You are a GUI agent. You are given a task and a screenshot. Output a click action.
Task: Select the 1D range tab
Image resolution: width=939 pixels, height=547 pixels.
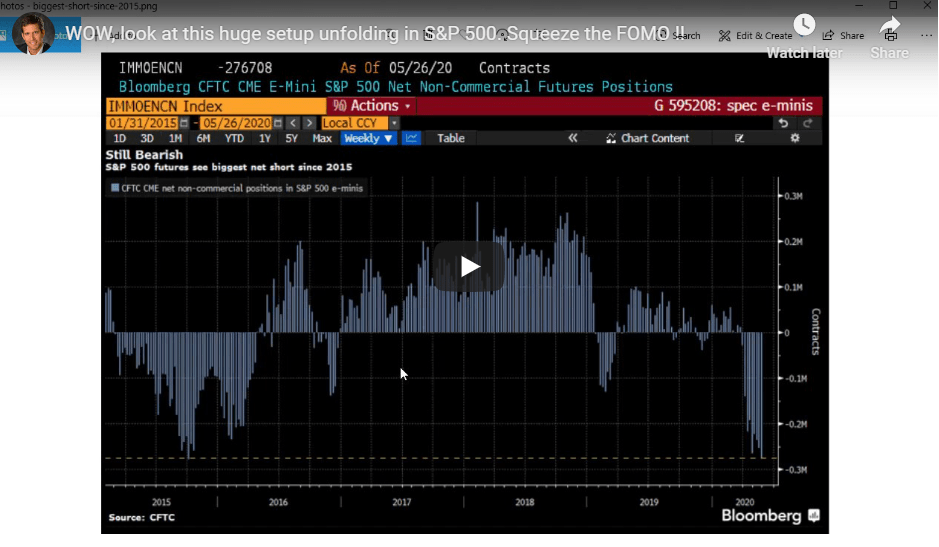click(x=120, y=138)
